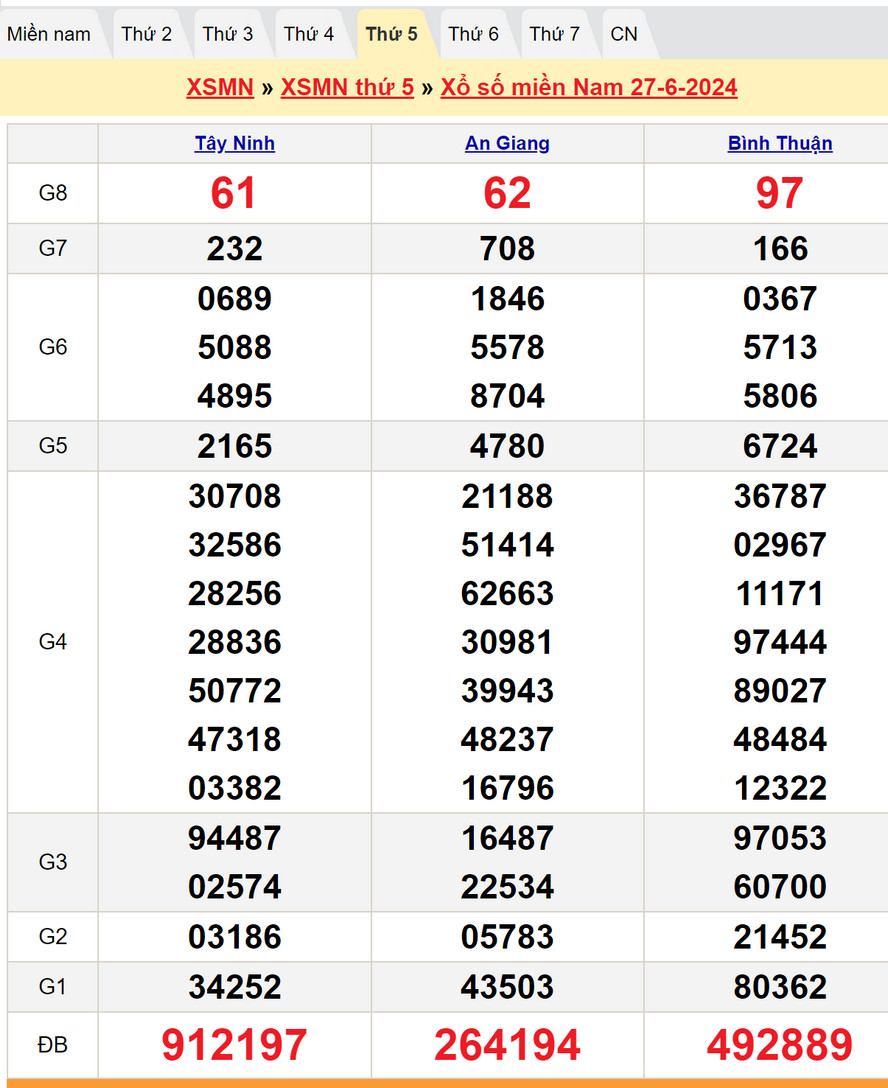Follow the Xổ số miền Nam 27-6-2024 link
Image resolution: width=888 pixels, height=1088 pixels.
[x=589, y=87]
